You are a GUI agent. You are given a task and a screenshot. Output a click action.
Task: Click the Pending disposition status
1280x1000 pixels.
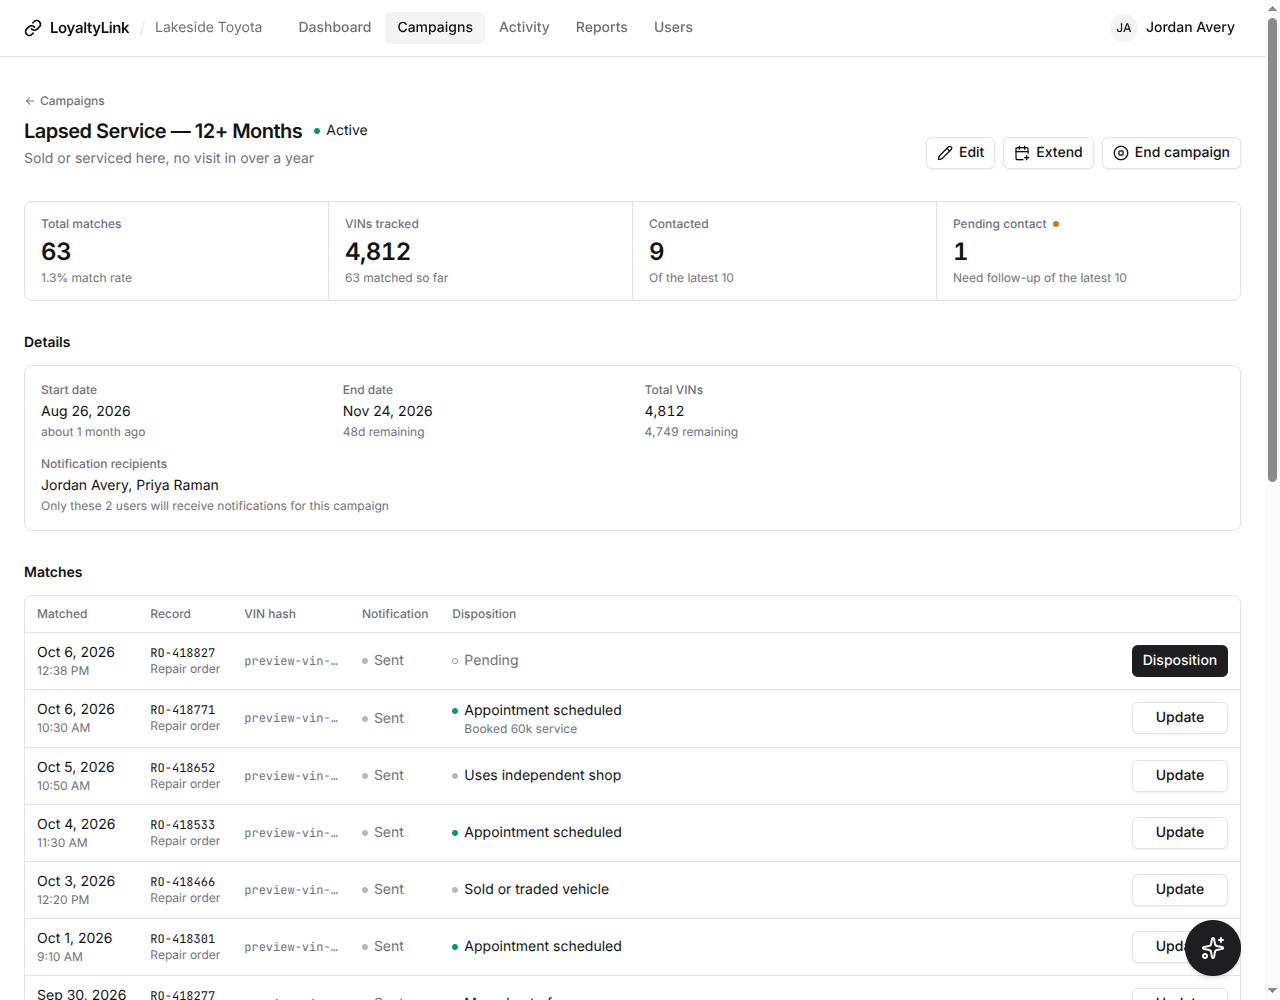[x=485, y=661]
